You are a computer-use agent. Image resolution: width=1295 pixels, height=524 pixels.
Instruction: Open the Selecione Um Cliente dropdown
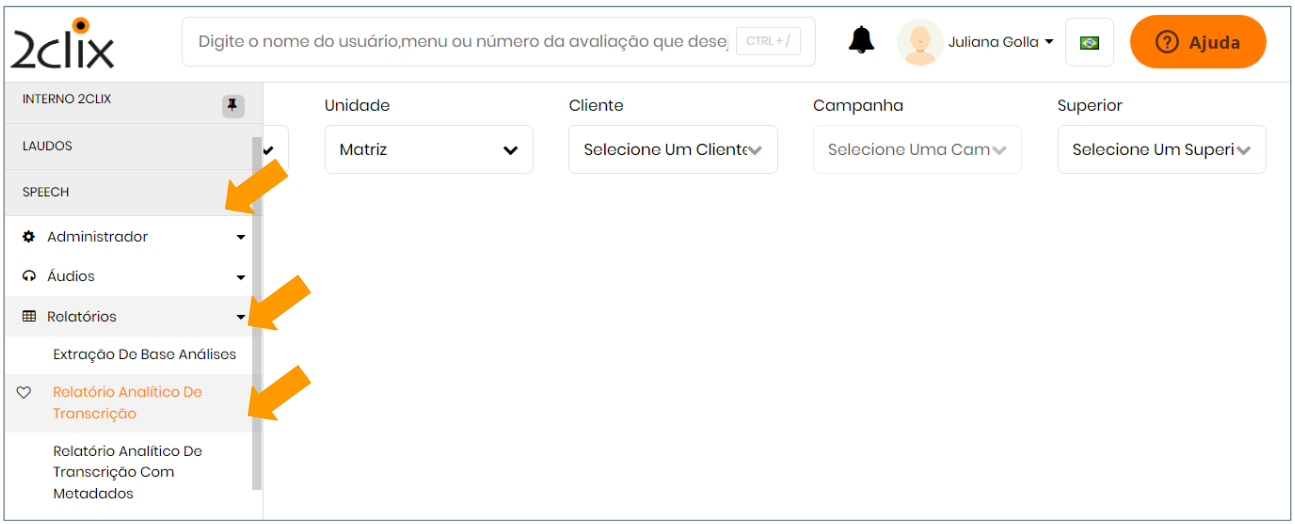pos(672,150)
